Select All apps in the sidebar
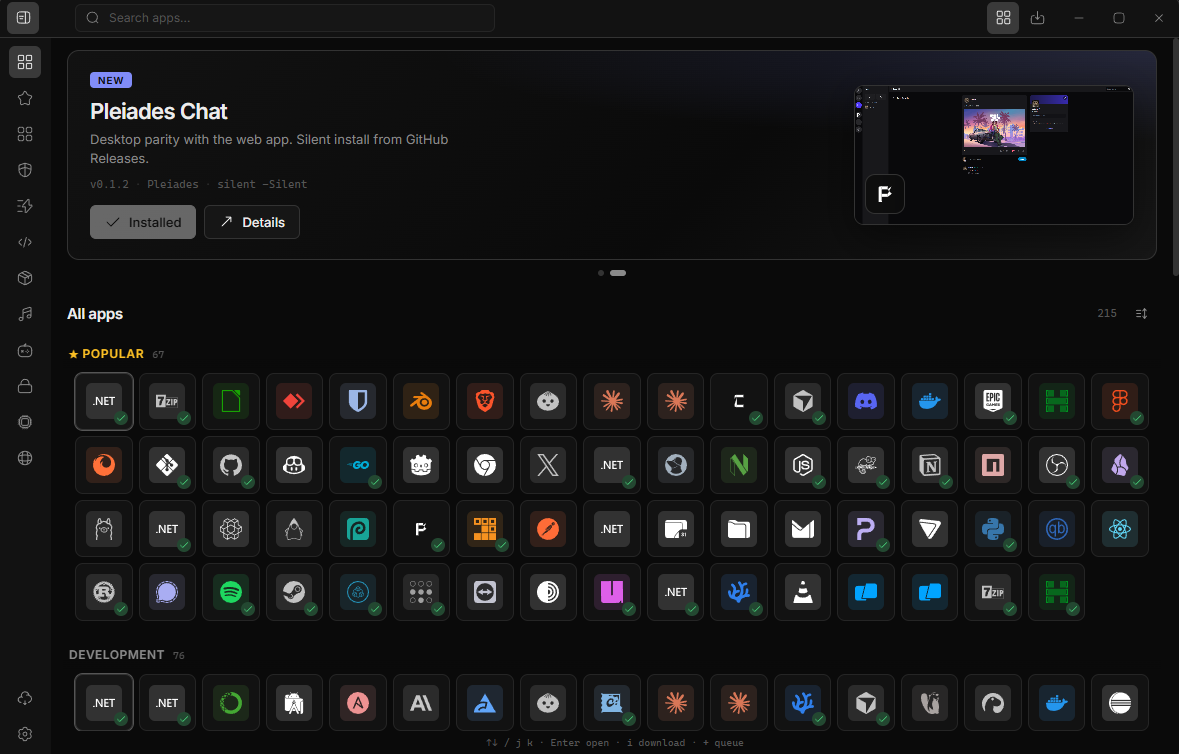Screen dimensions: 1179x754 (25, 62)
